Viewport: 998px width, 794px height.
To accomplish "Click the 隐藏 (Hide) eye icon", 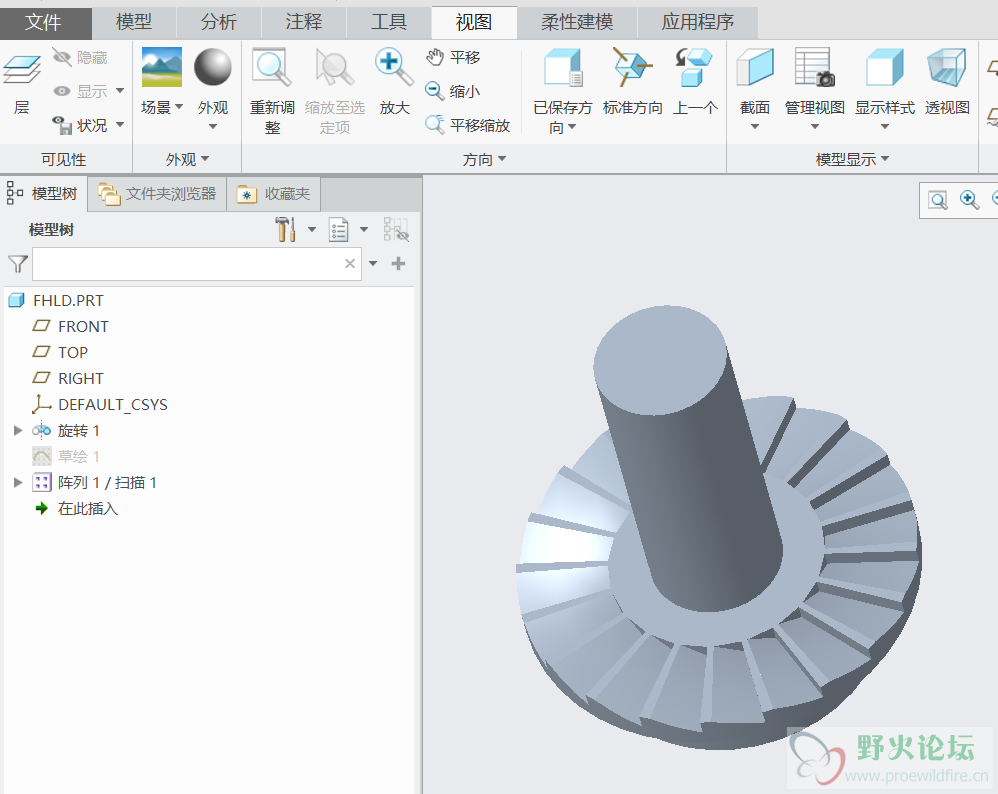I will 62,57.
